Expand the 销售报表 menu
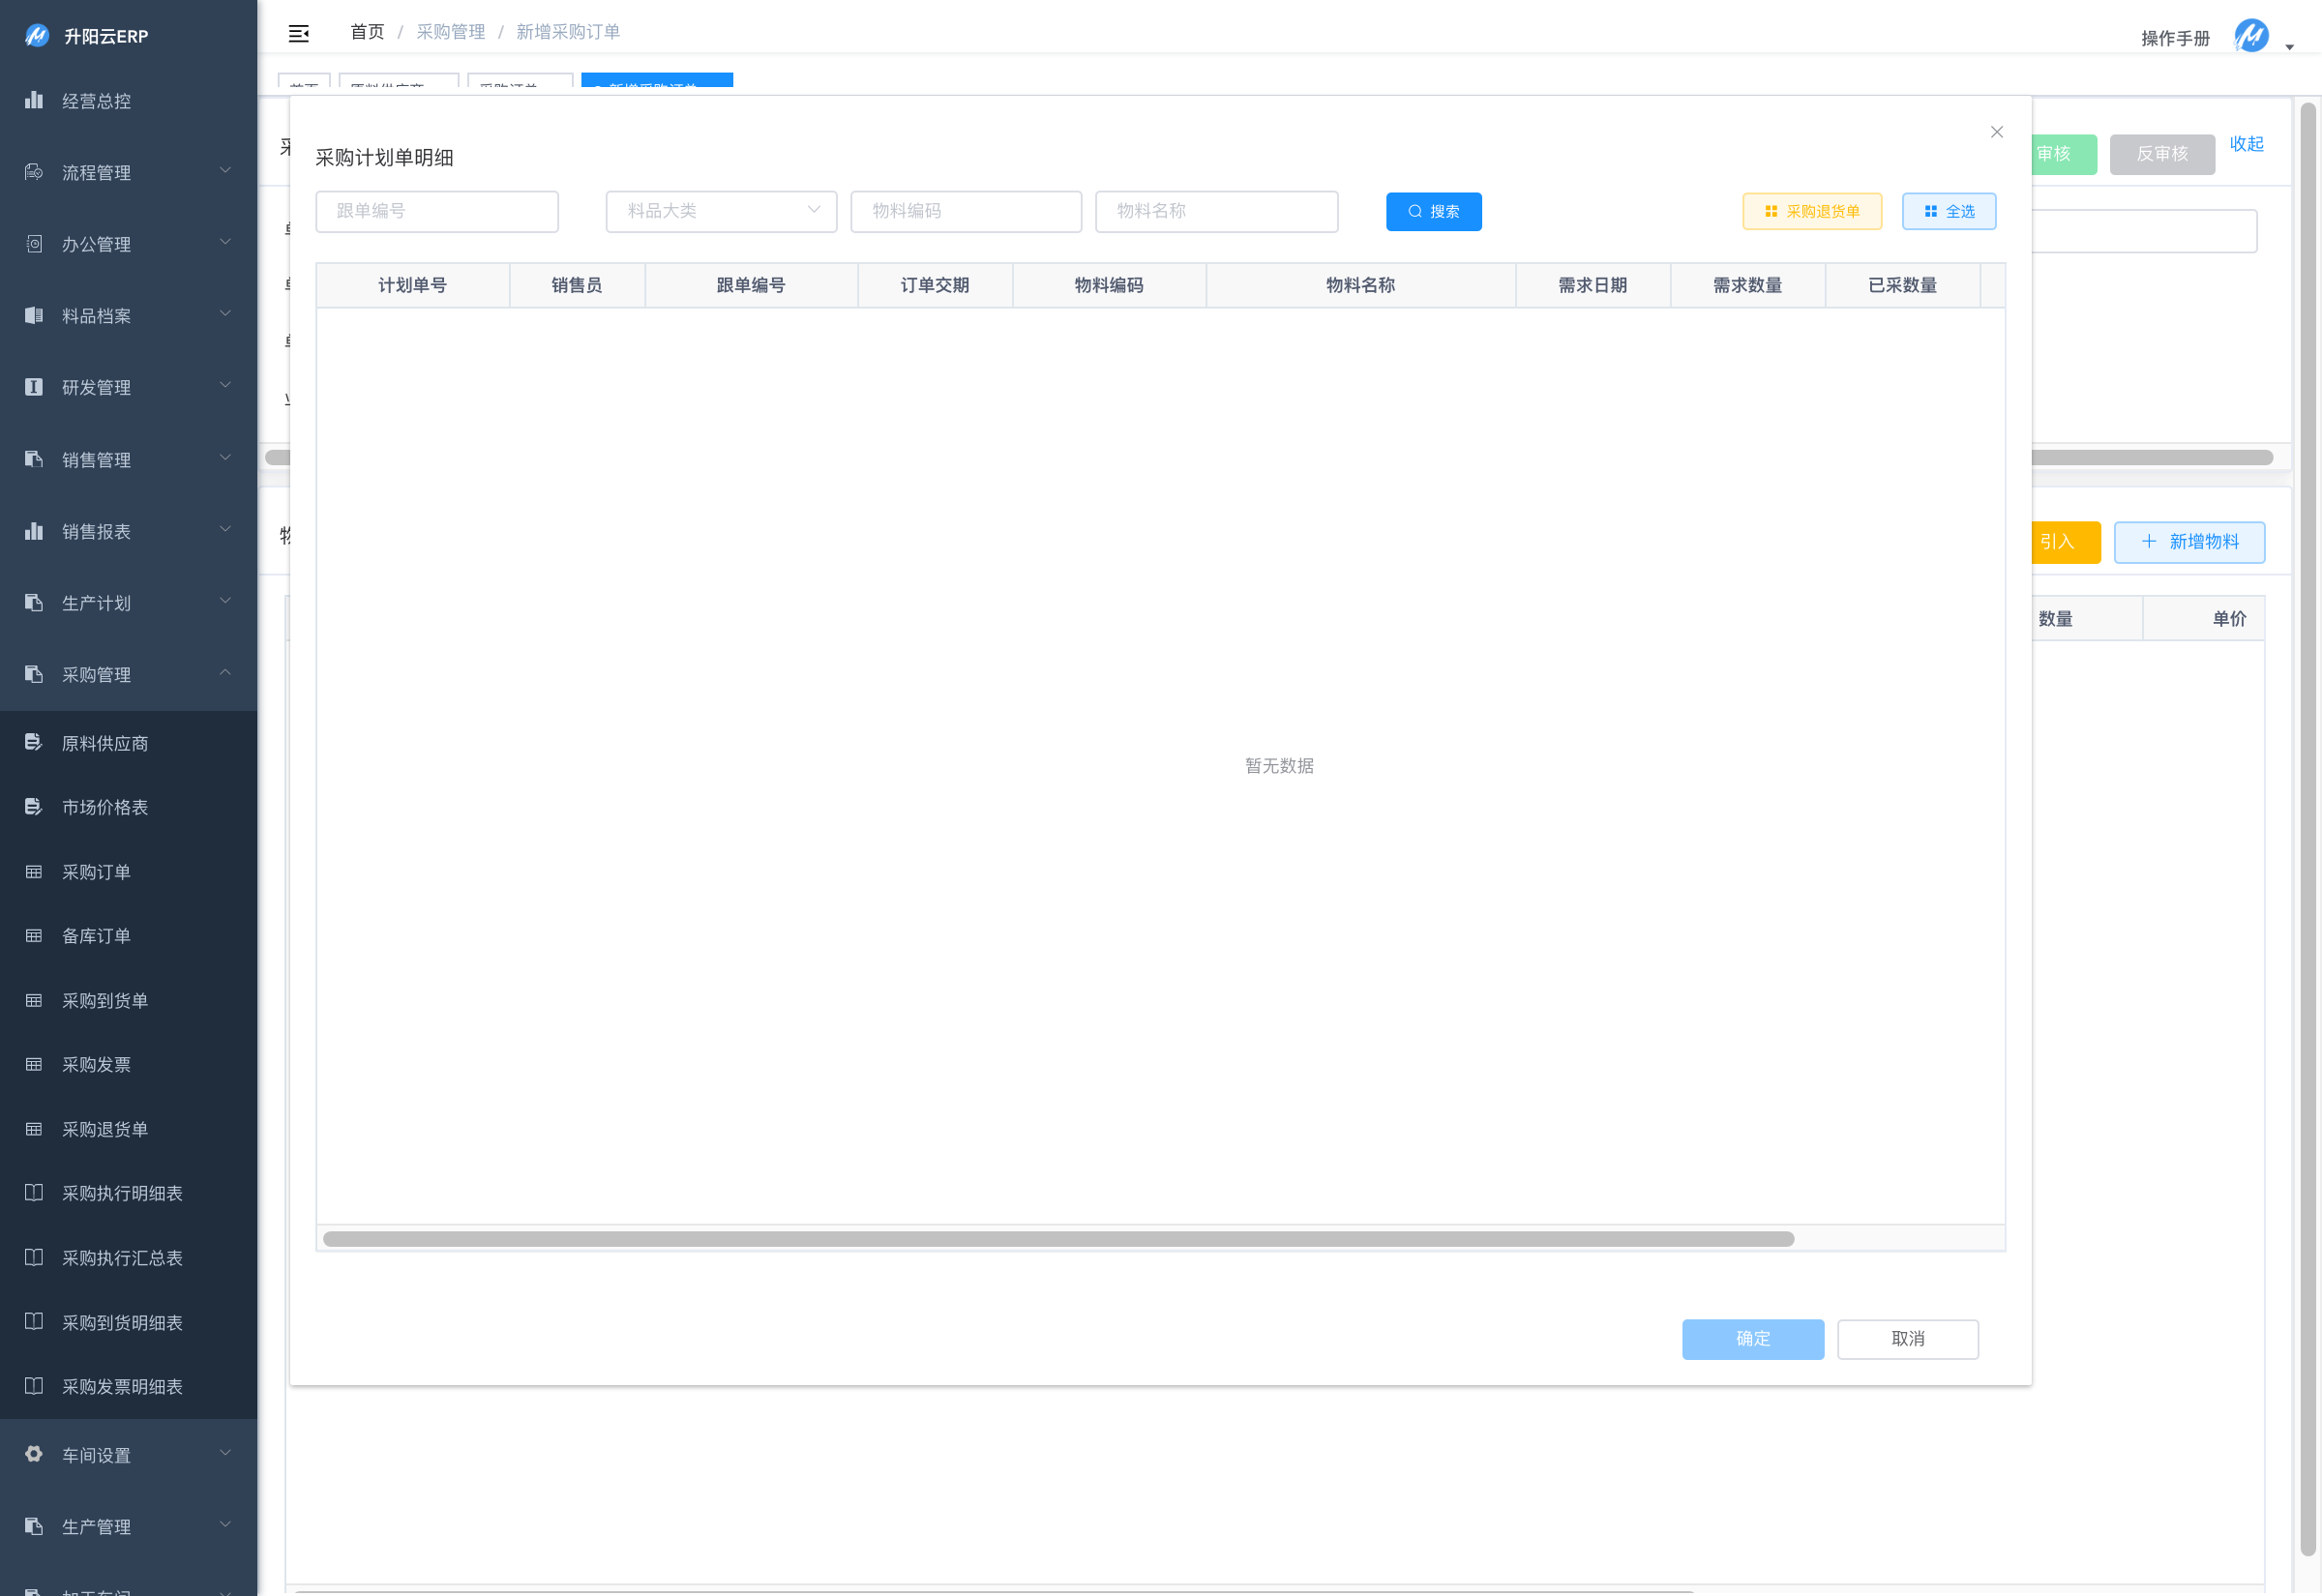 128,531
